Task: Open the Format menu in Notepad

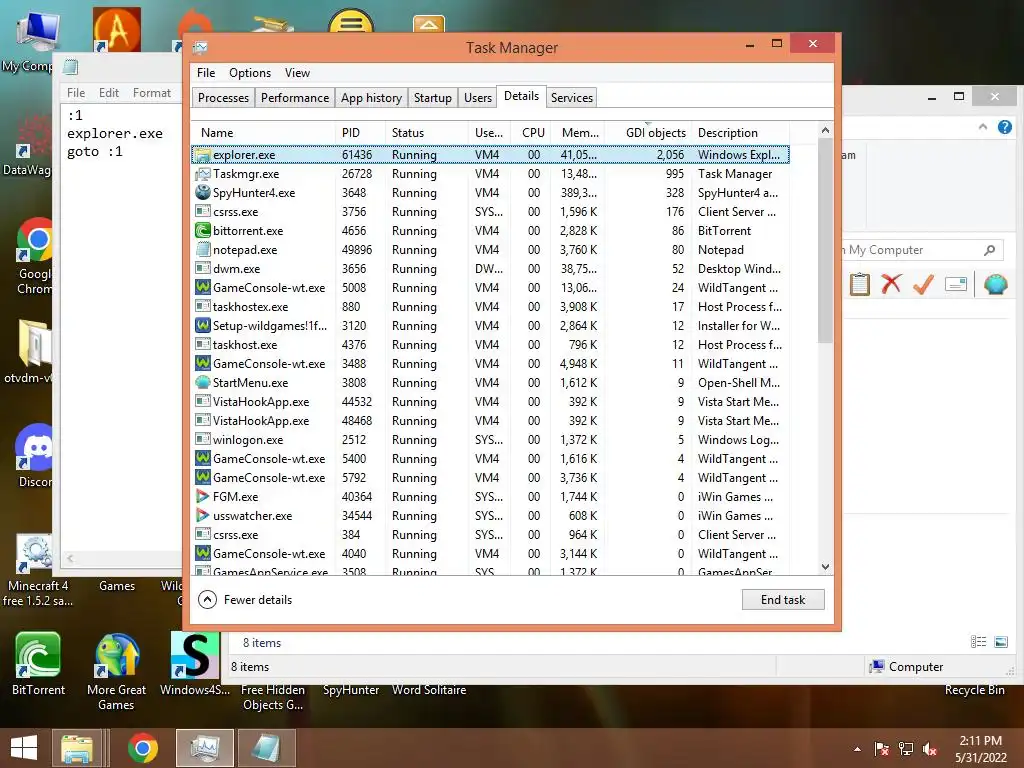Action: coord(152,93)
